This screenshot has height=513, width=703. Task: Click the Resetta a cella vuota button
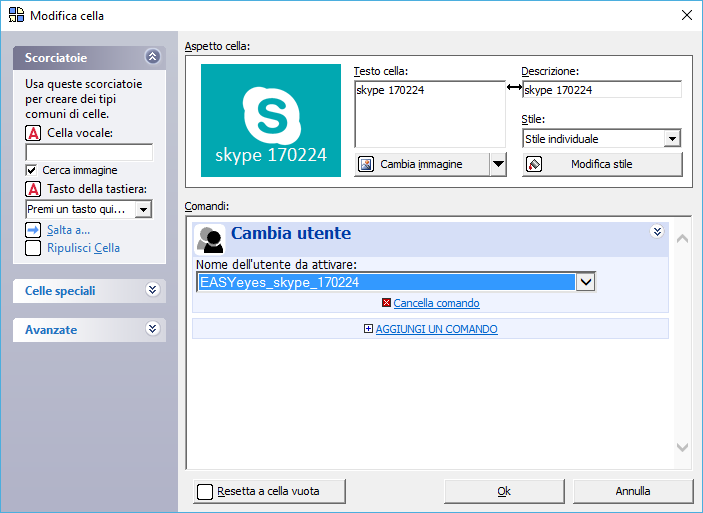point(269,491)
